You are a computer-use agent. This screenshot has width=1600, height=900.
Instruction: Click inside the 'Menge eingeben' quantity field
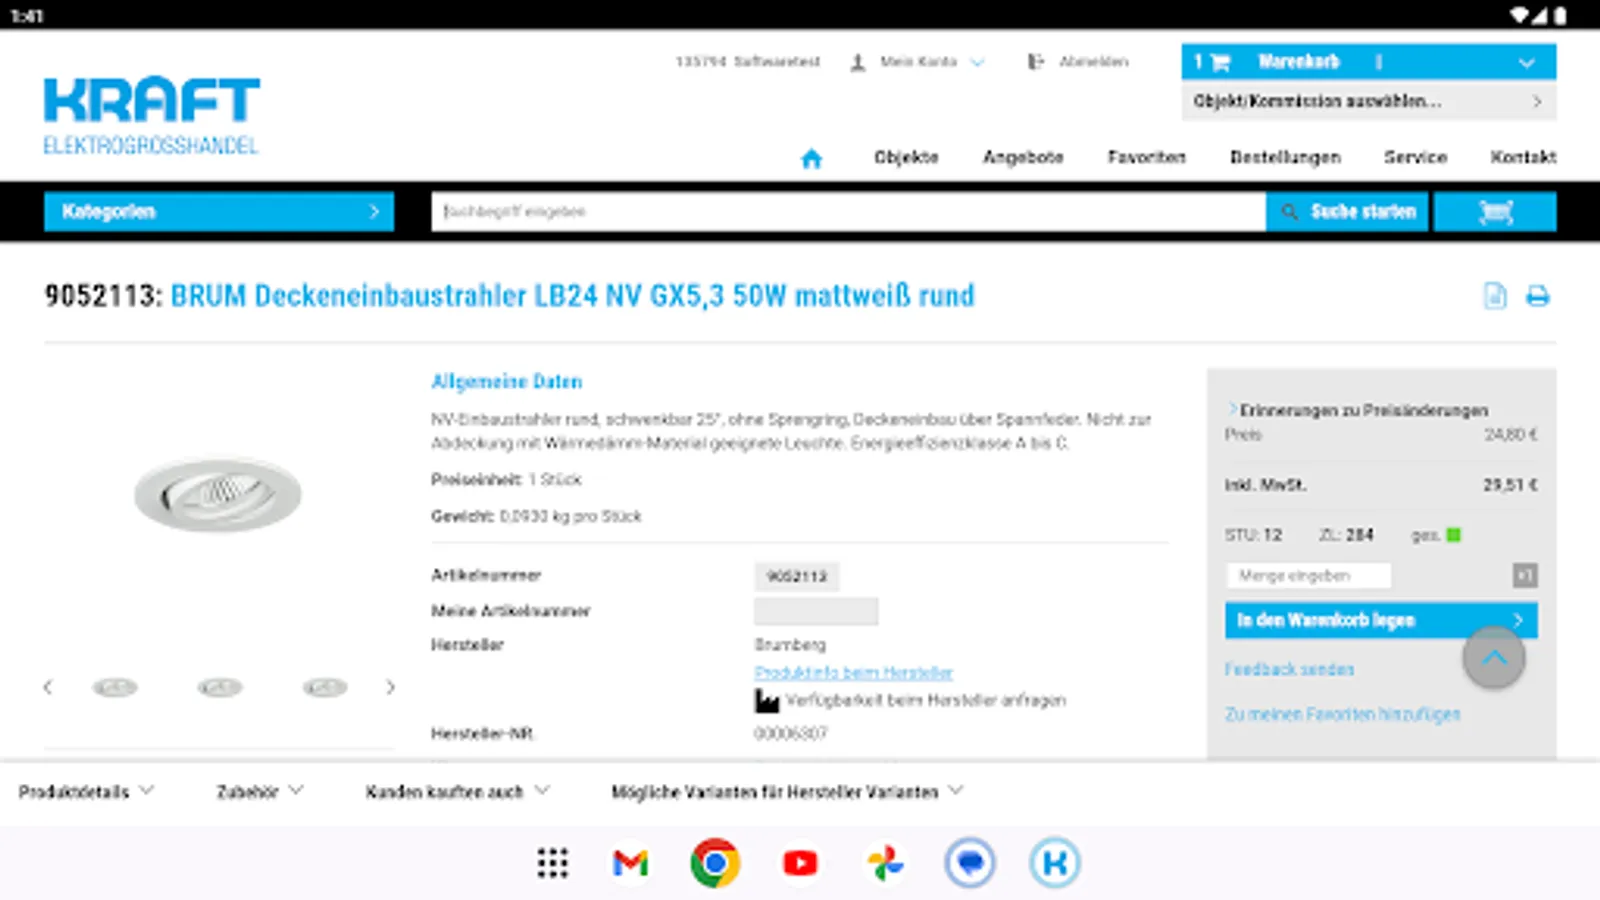pos(1308,575)
